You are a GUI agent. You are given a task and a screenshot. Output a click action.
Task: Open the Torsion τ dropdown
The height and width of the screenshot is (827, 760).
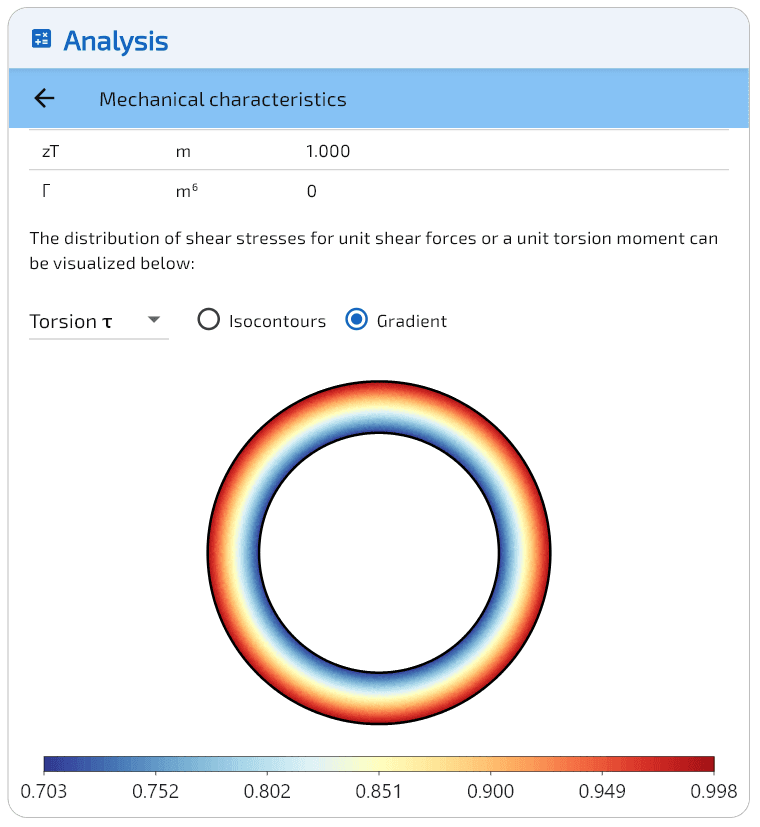coord(98,321)
